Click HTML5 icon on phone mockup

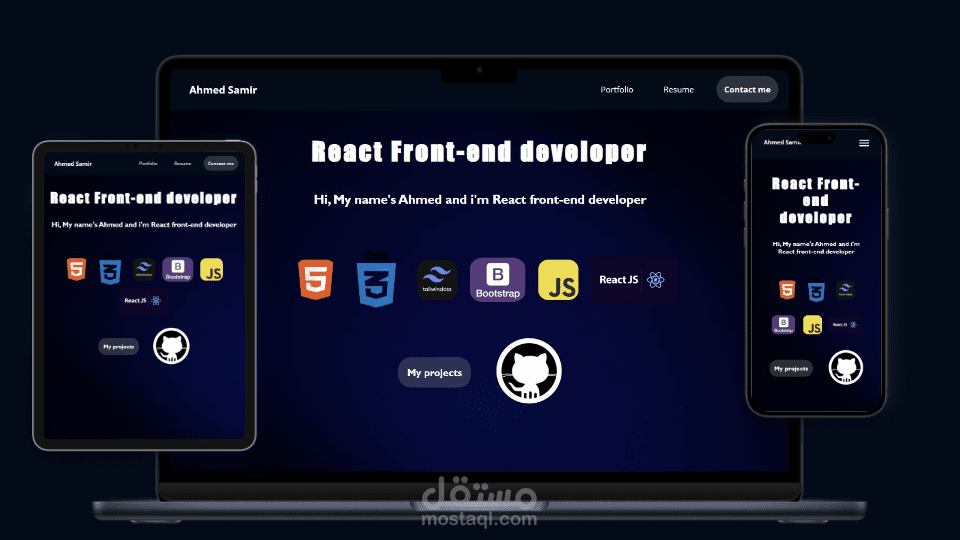pos(787,290)
